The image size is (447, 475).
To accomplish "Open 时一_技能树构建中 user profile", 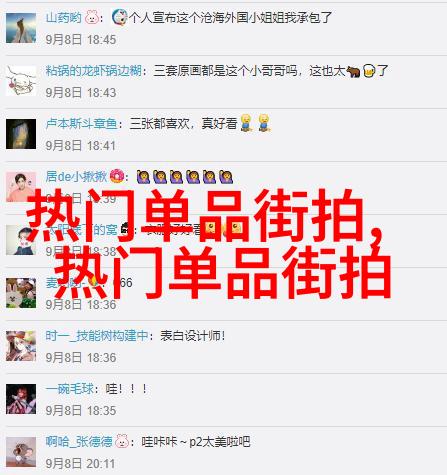I will [97, 336].
